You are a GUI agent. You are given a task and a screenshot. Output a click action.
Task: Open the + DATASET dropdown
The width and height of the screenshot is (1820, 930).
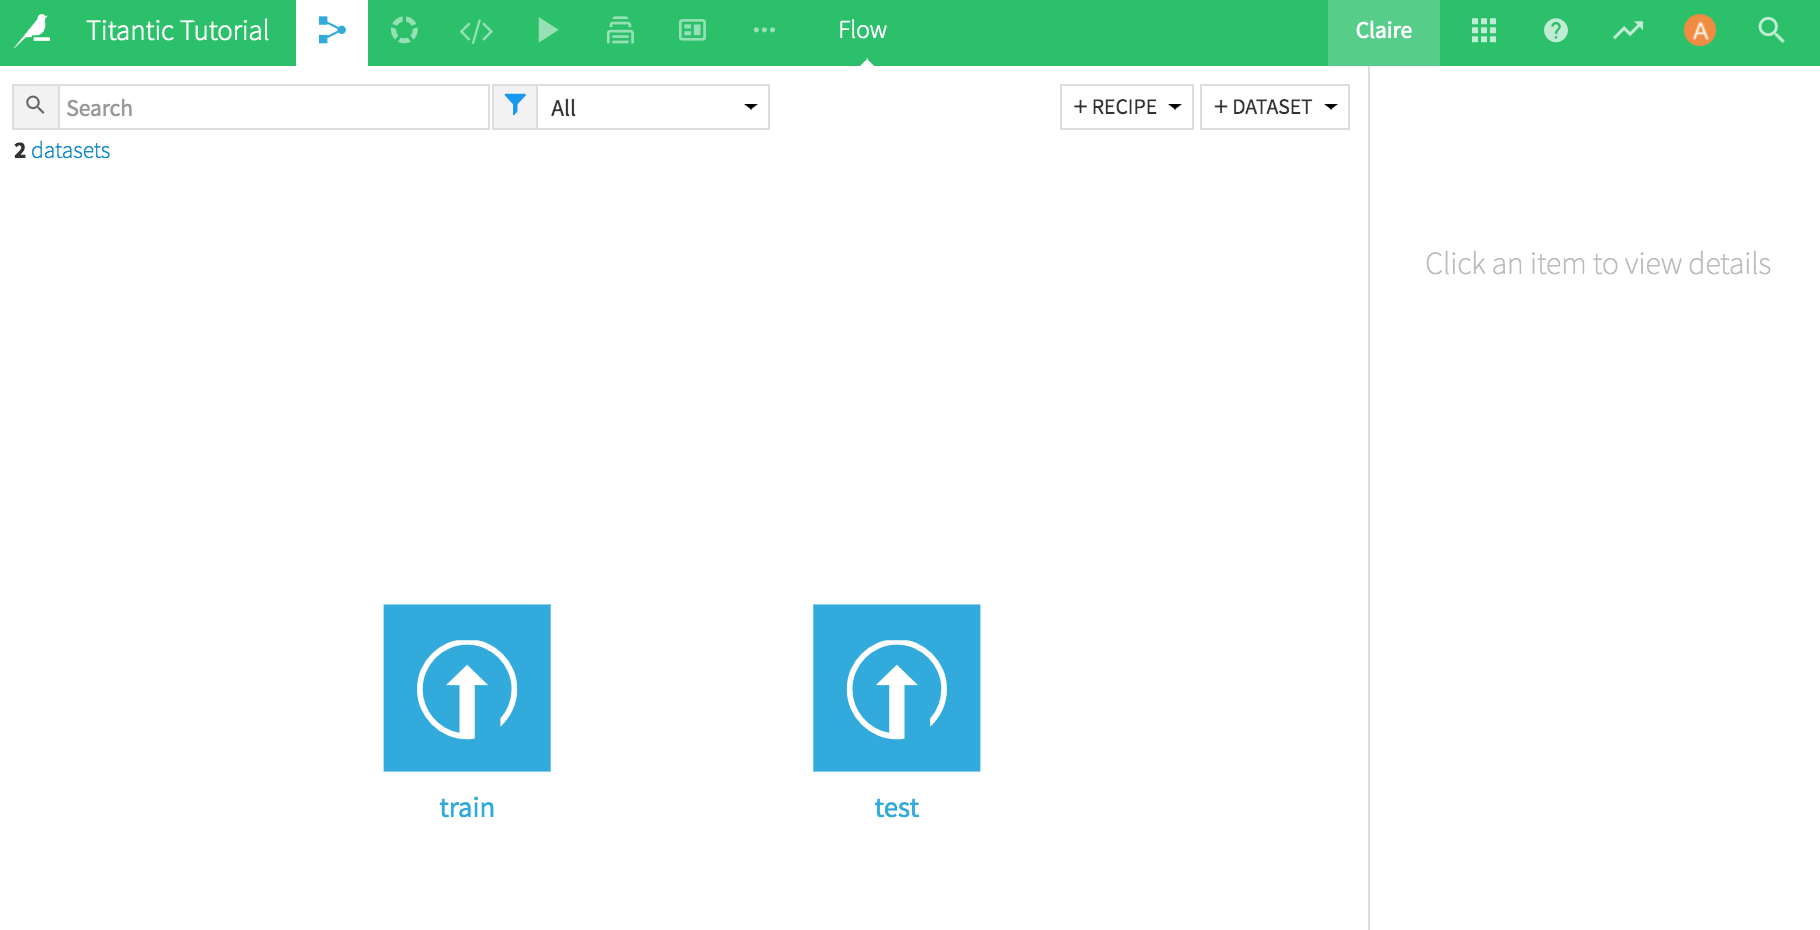point(1274,107)
